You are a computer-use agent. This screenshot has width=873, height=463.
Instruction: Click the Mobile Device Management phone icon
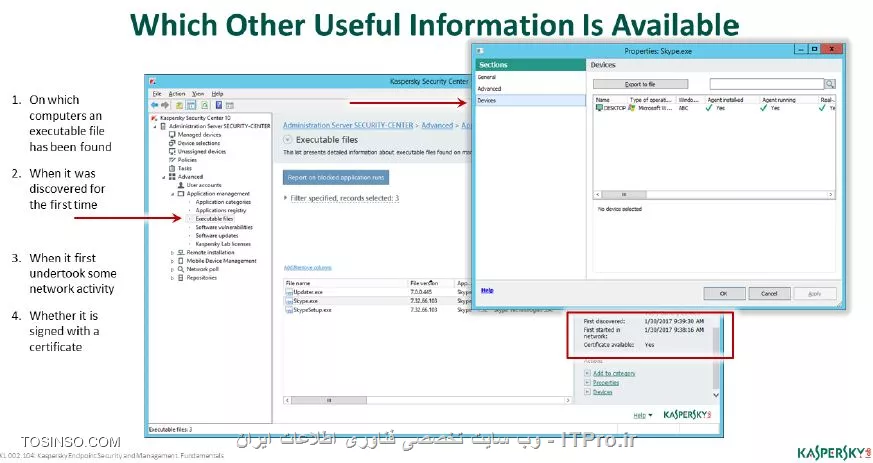[181, 260]
